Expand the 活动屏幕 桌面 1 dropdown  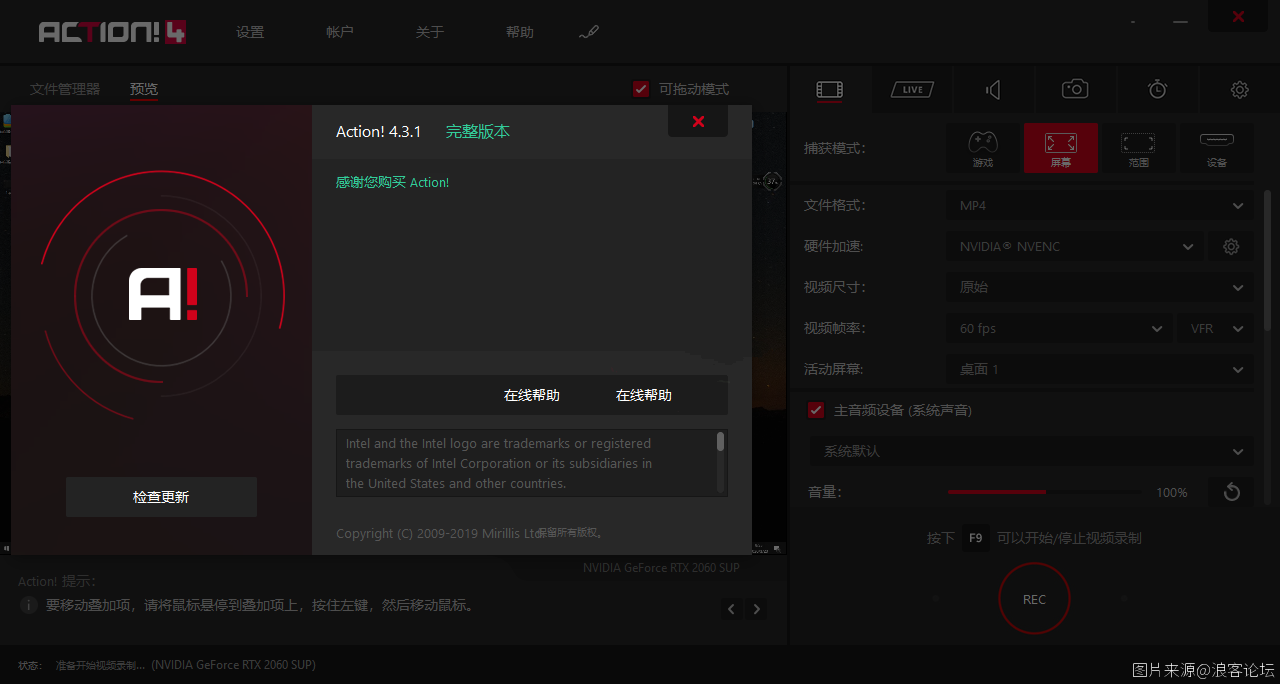click(1100, 369)
